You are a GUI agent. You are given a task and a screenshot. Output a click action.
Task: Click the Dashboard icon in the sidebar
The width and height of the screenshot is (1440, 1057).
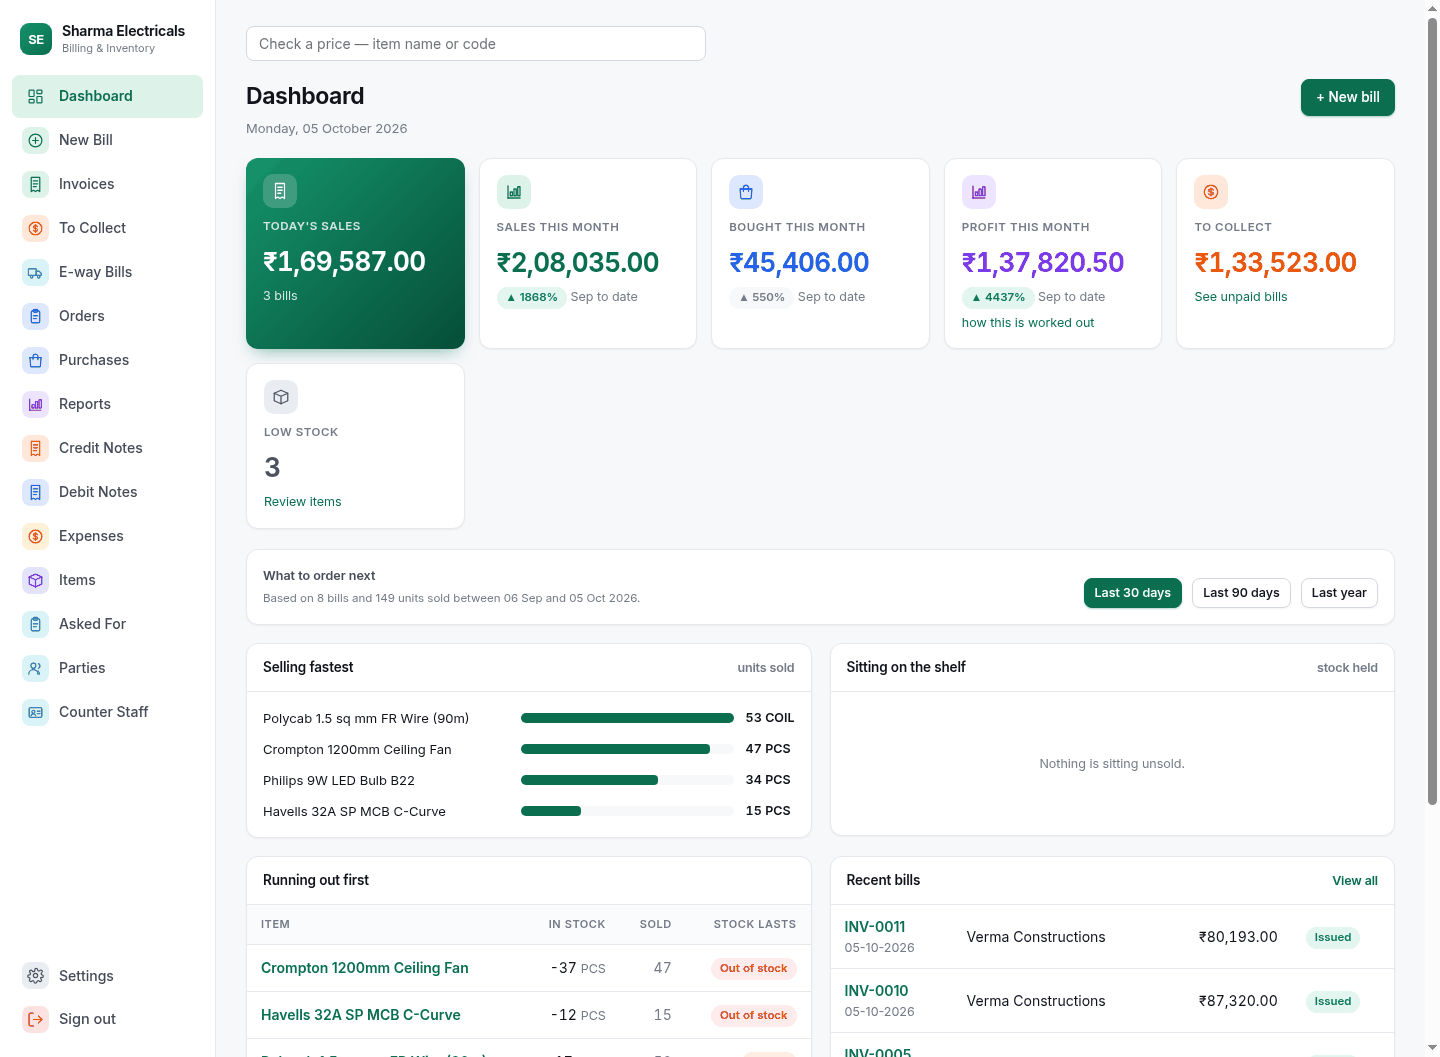(x=36, y=96)
